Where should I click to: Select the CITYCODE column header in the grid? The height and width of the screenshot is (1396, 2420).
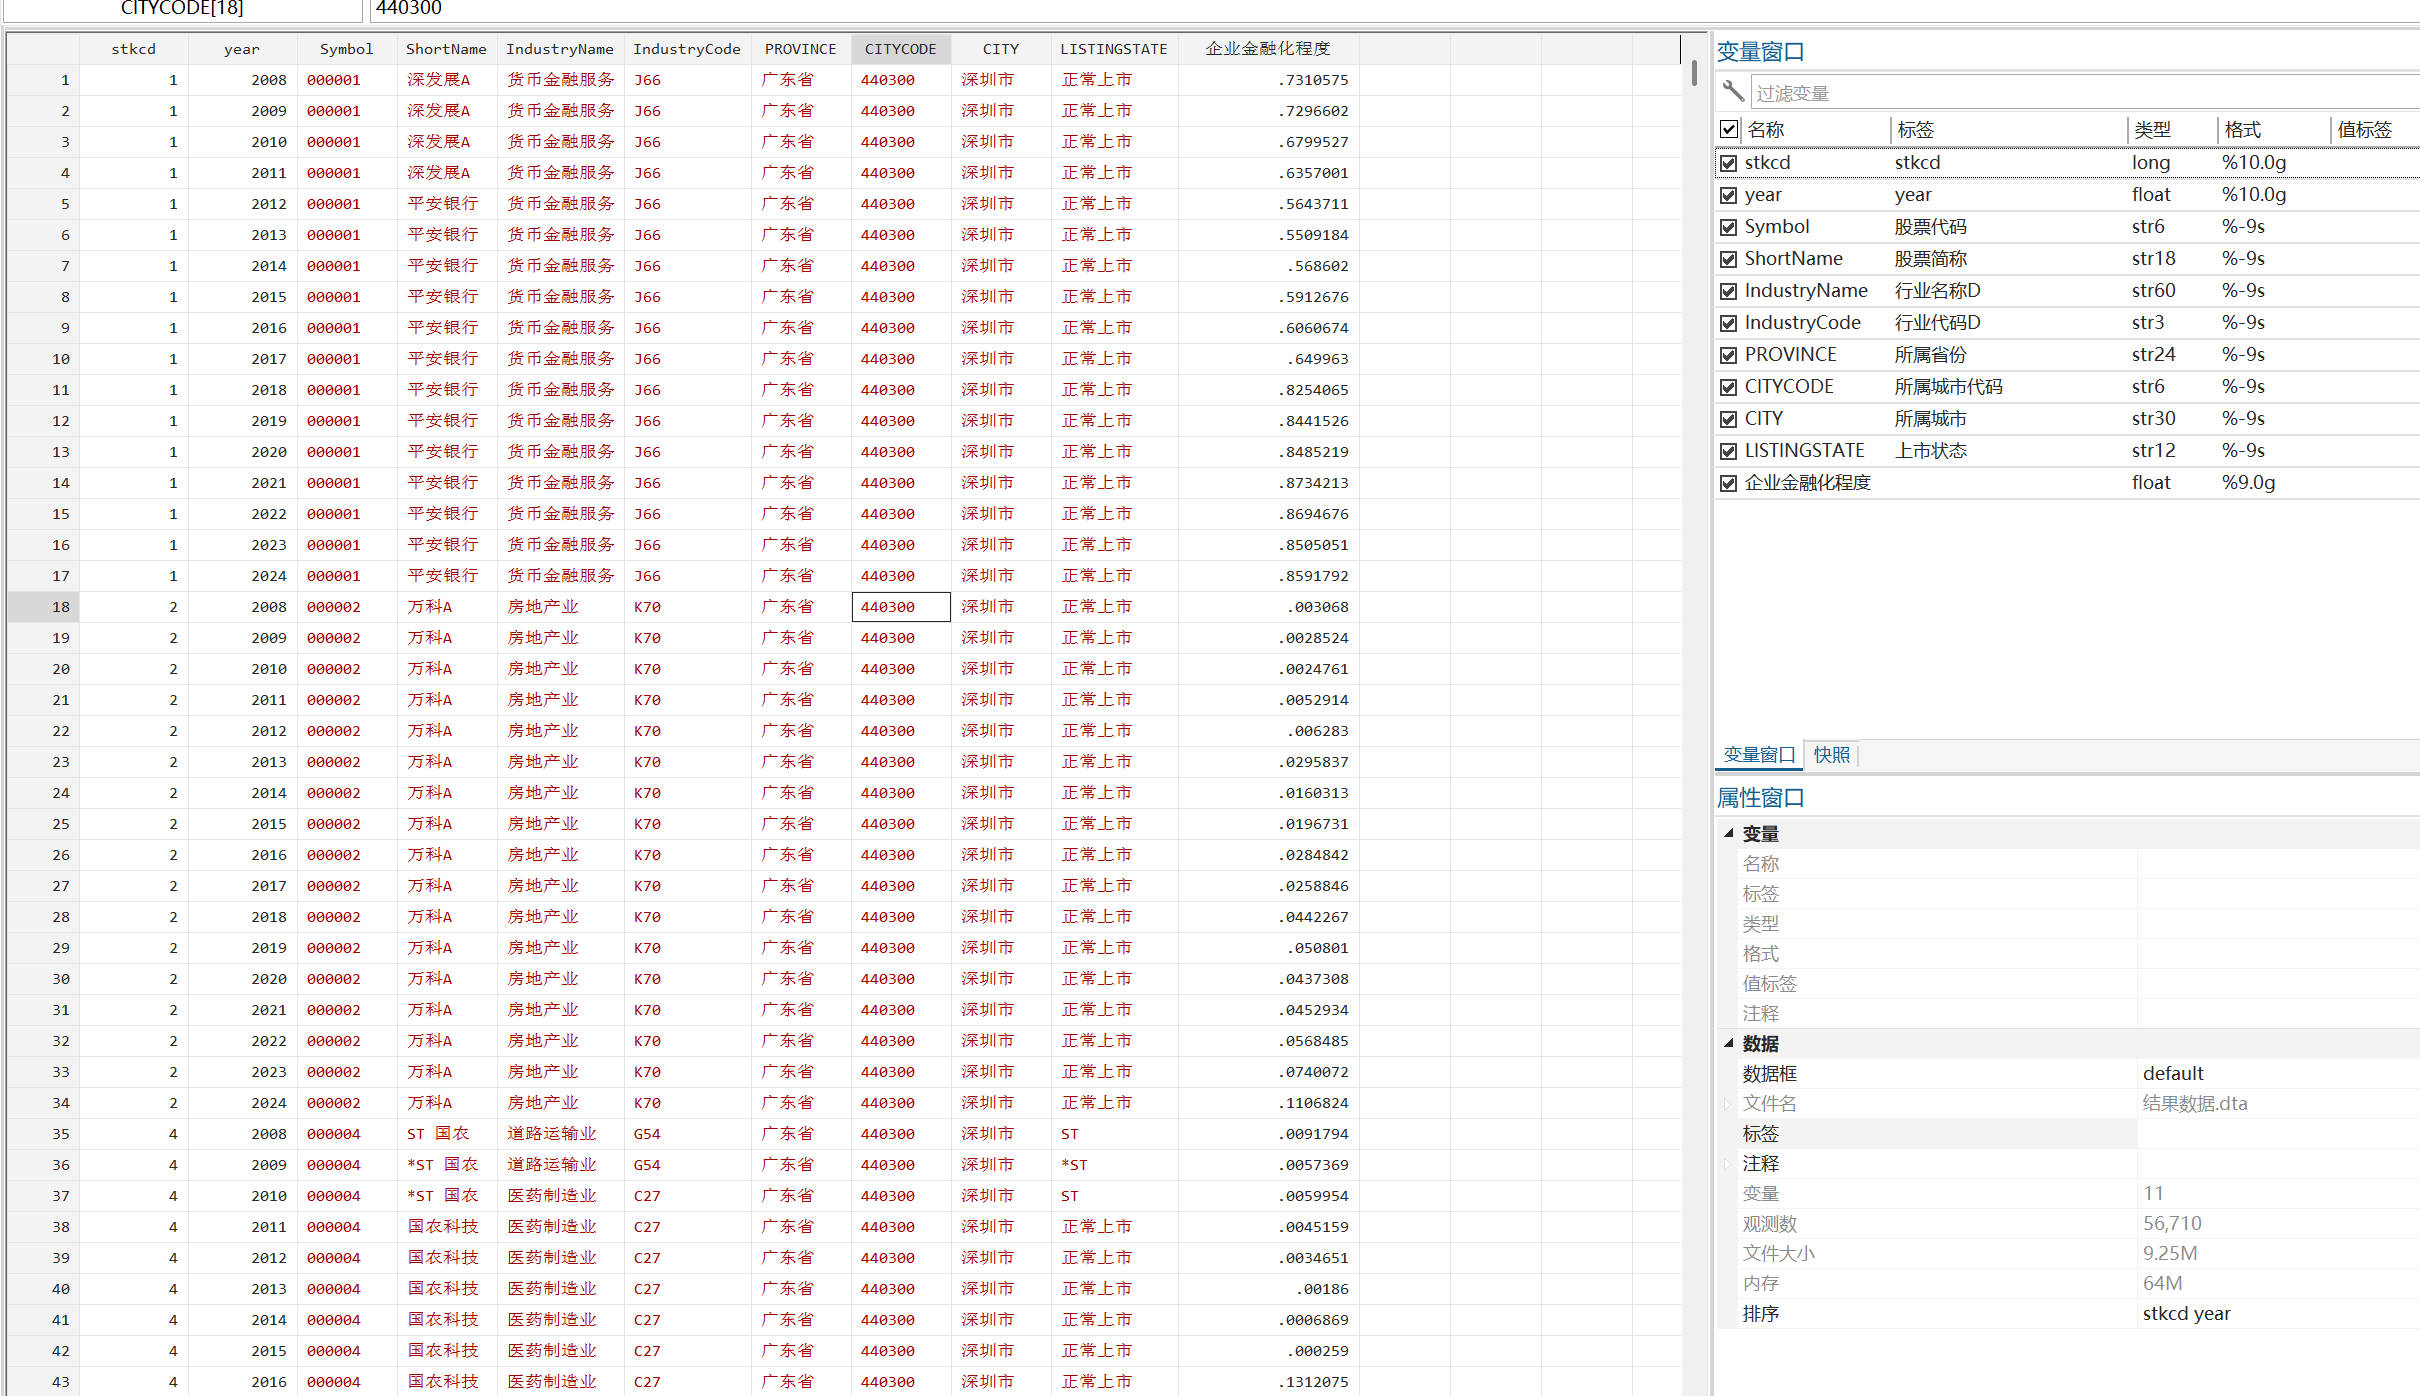click(900, 49)
